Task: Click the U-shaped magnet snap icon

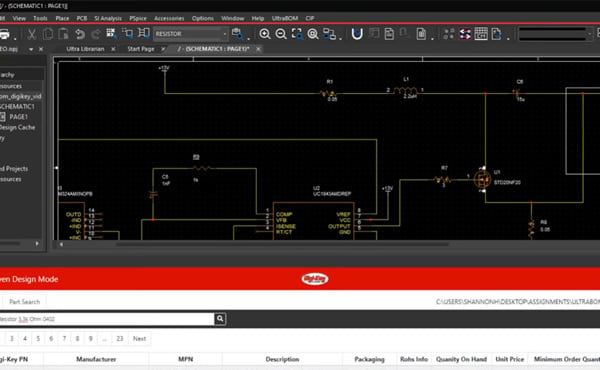Action: (357, 34)
